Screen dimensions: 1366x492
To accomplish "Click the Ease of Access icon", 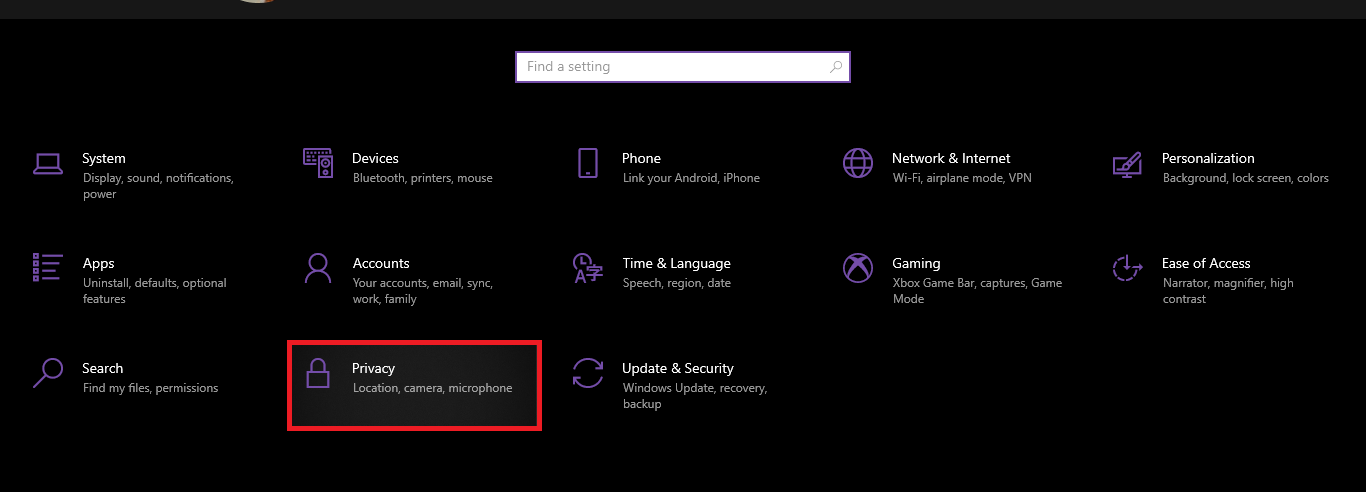I will [x=1127, y=268].
